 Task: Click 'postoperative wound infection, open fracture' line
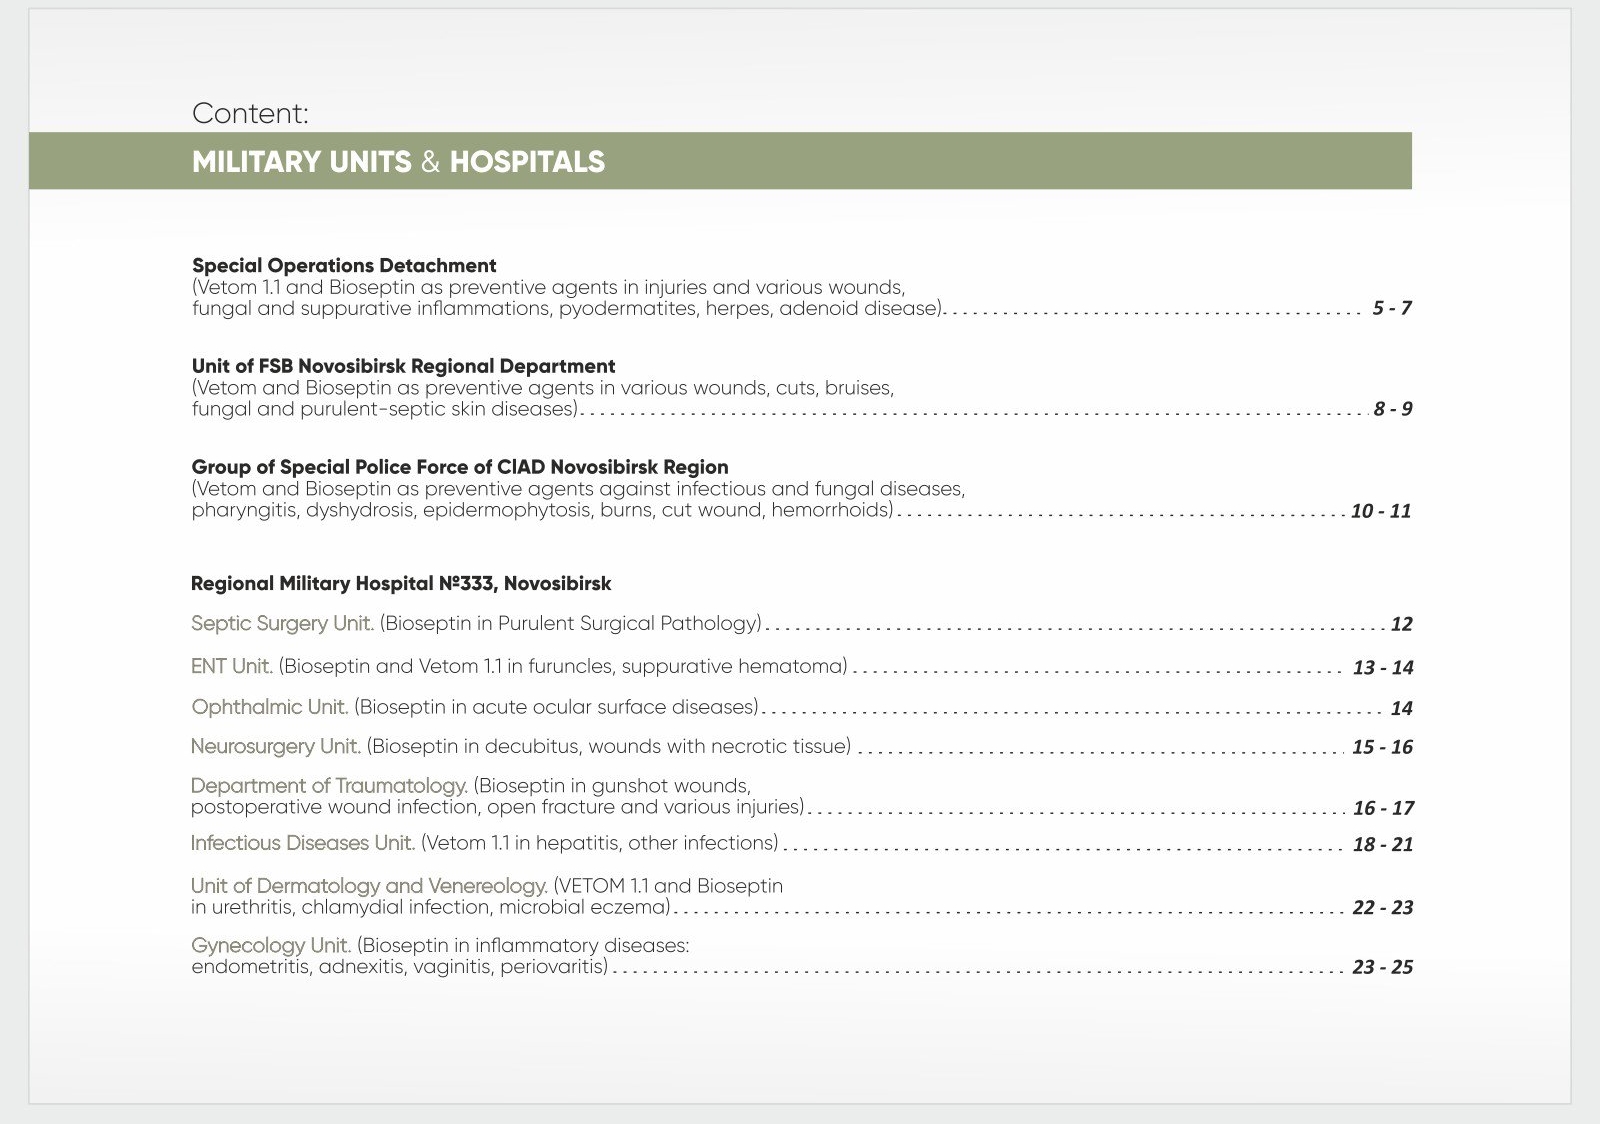(498, 807)
